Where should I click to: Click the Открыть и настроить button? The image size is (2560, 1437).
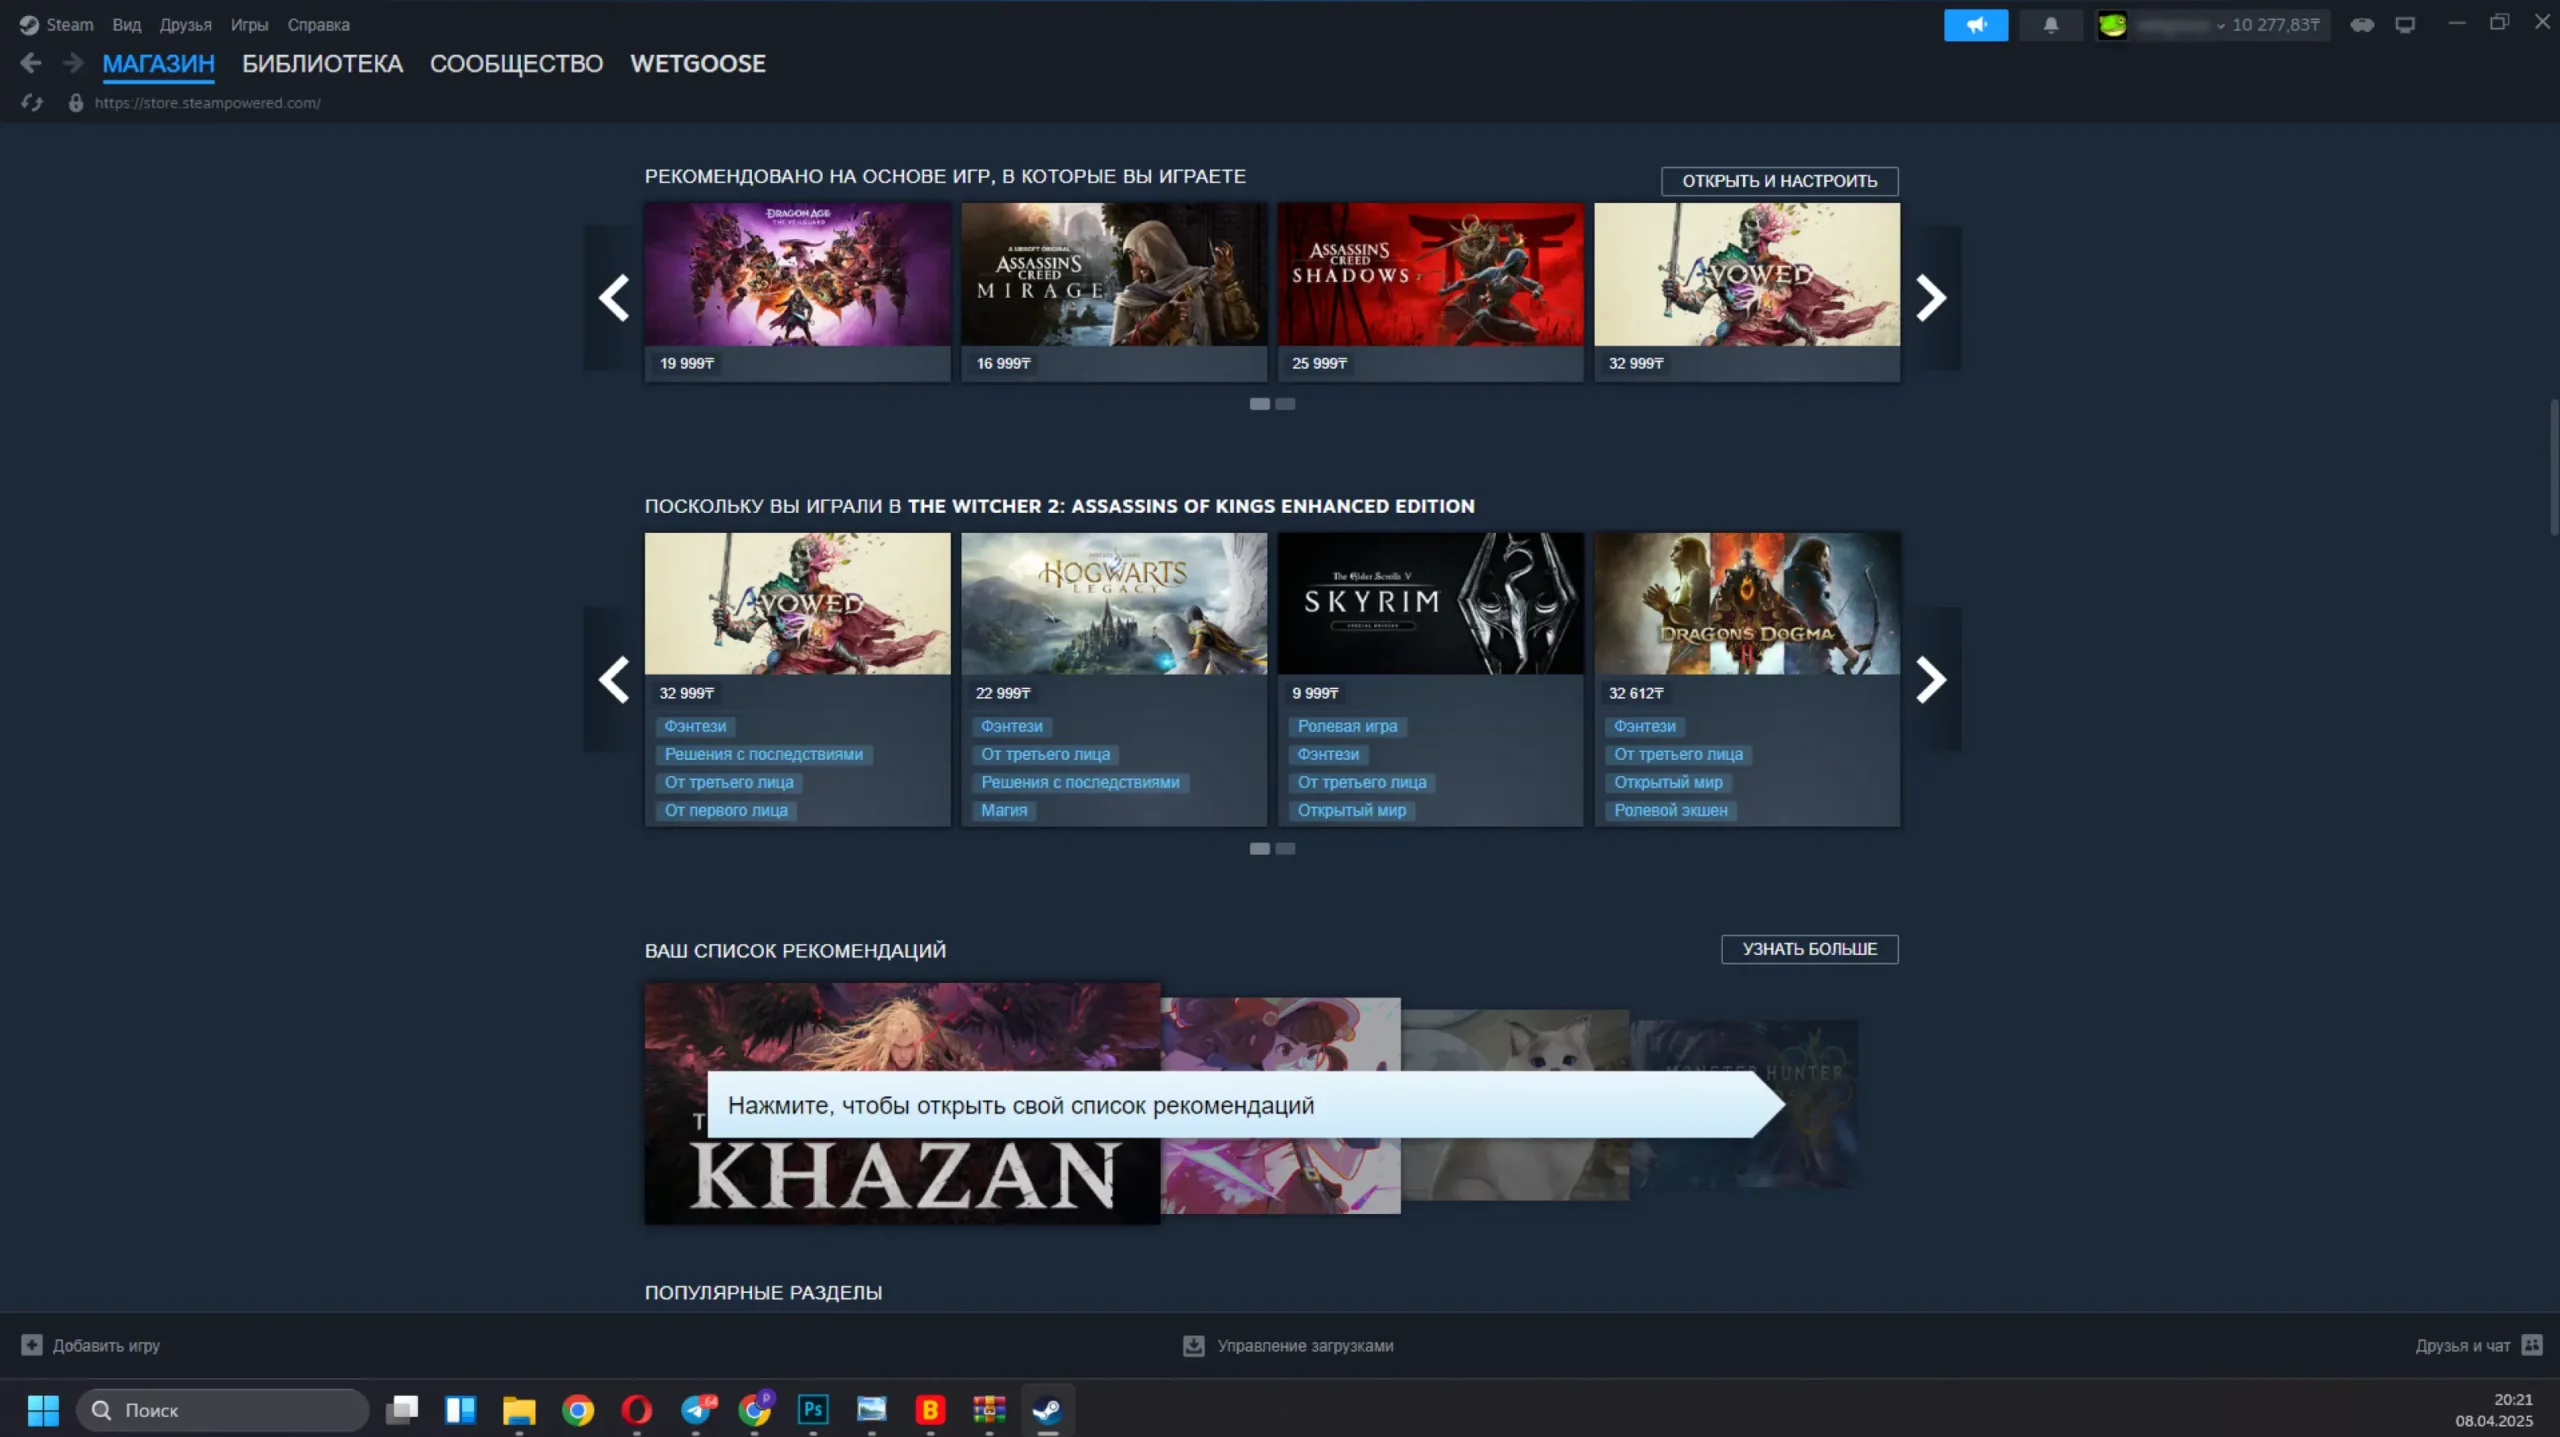(1779, 181)
